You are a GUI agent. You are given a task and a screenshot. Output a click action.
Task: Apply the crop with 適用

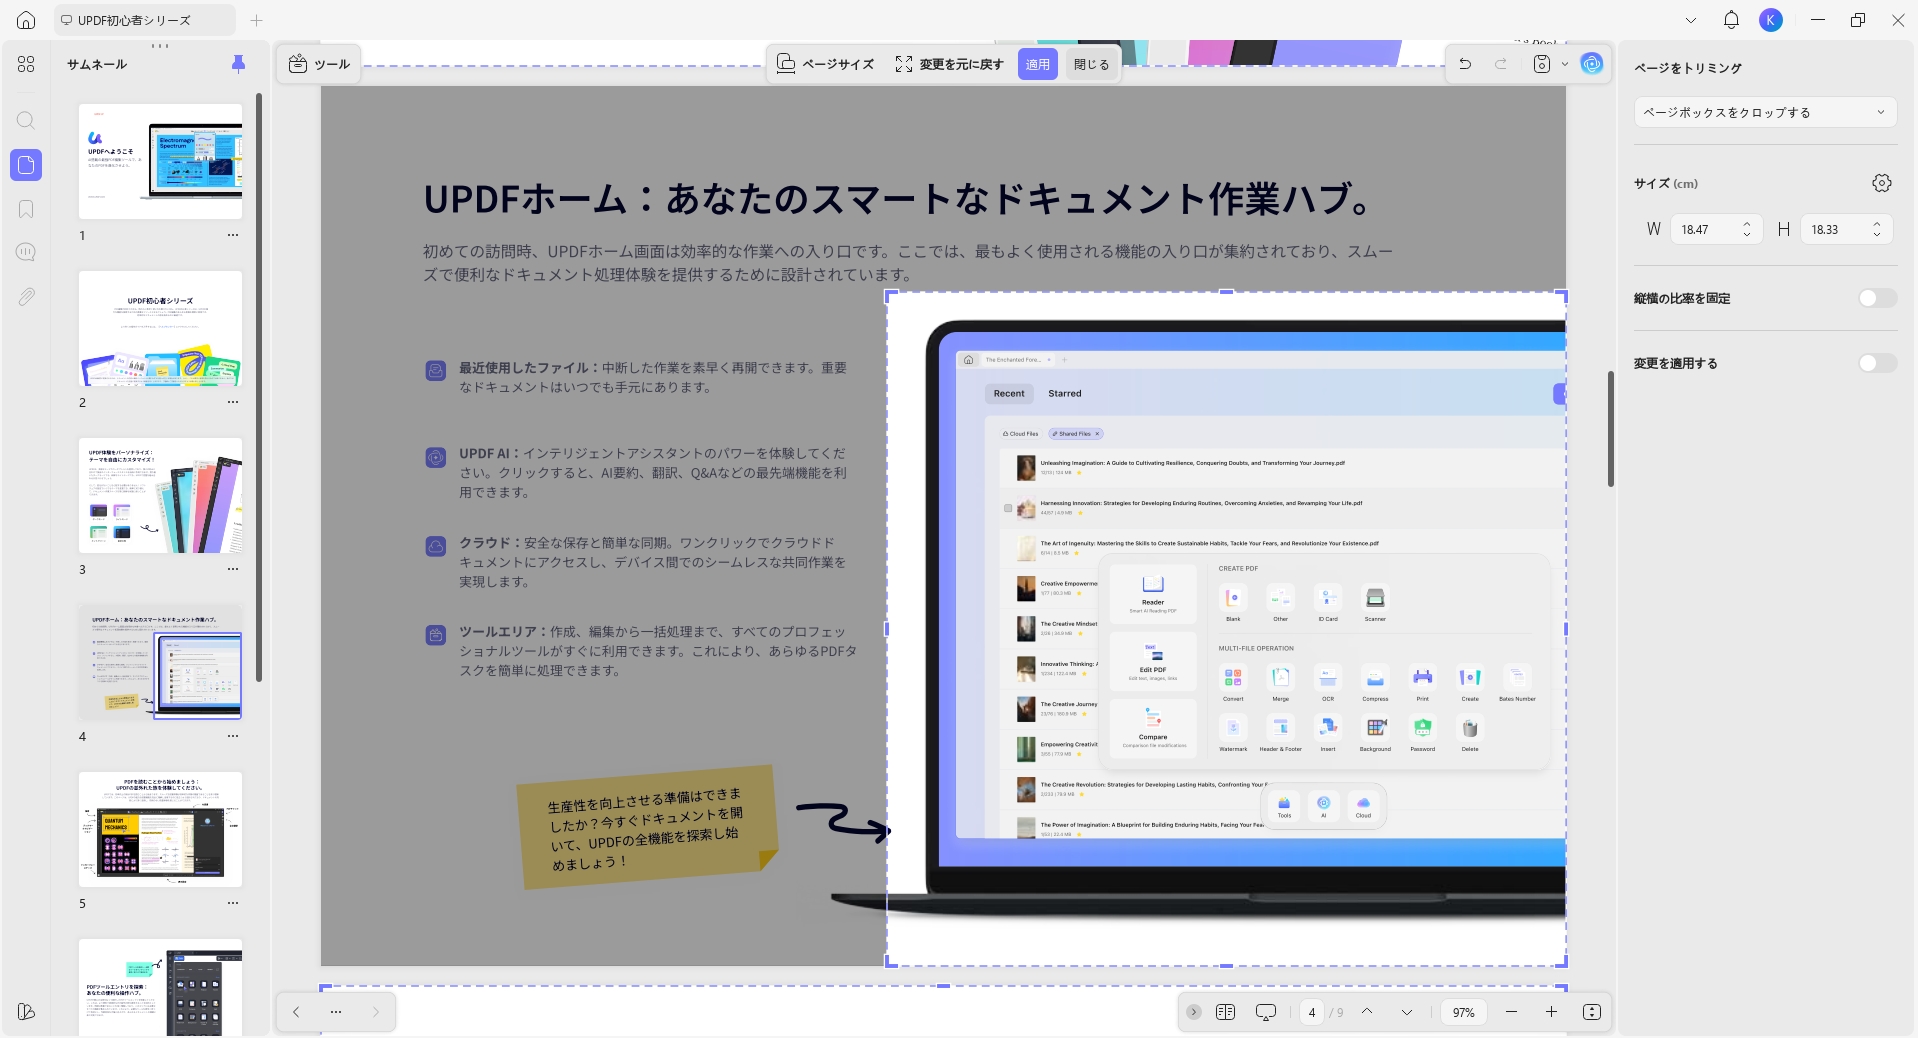[1038, 64]
